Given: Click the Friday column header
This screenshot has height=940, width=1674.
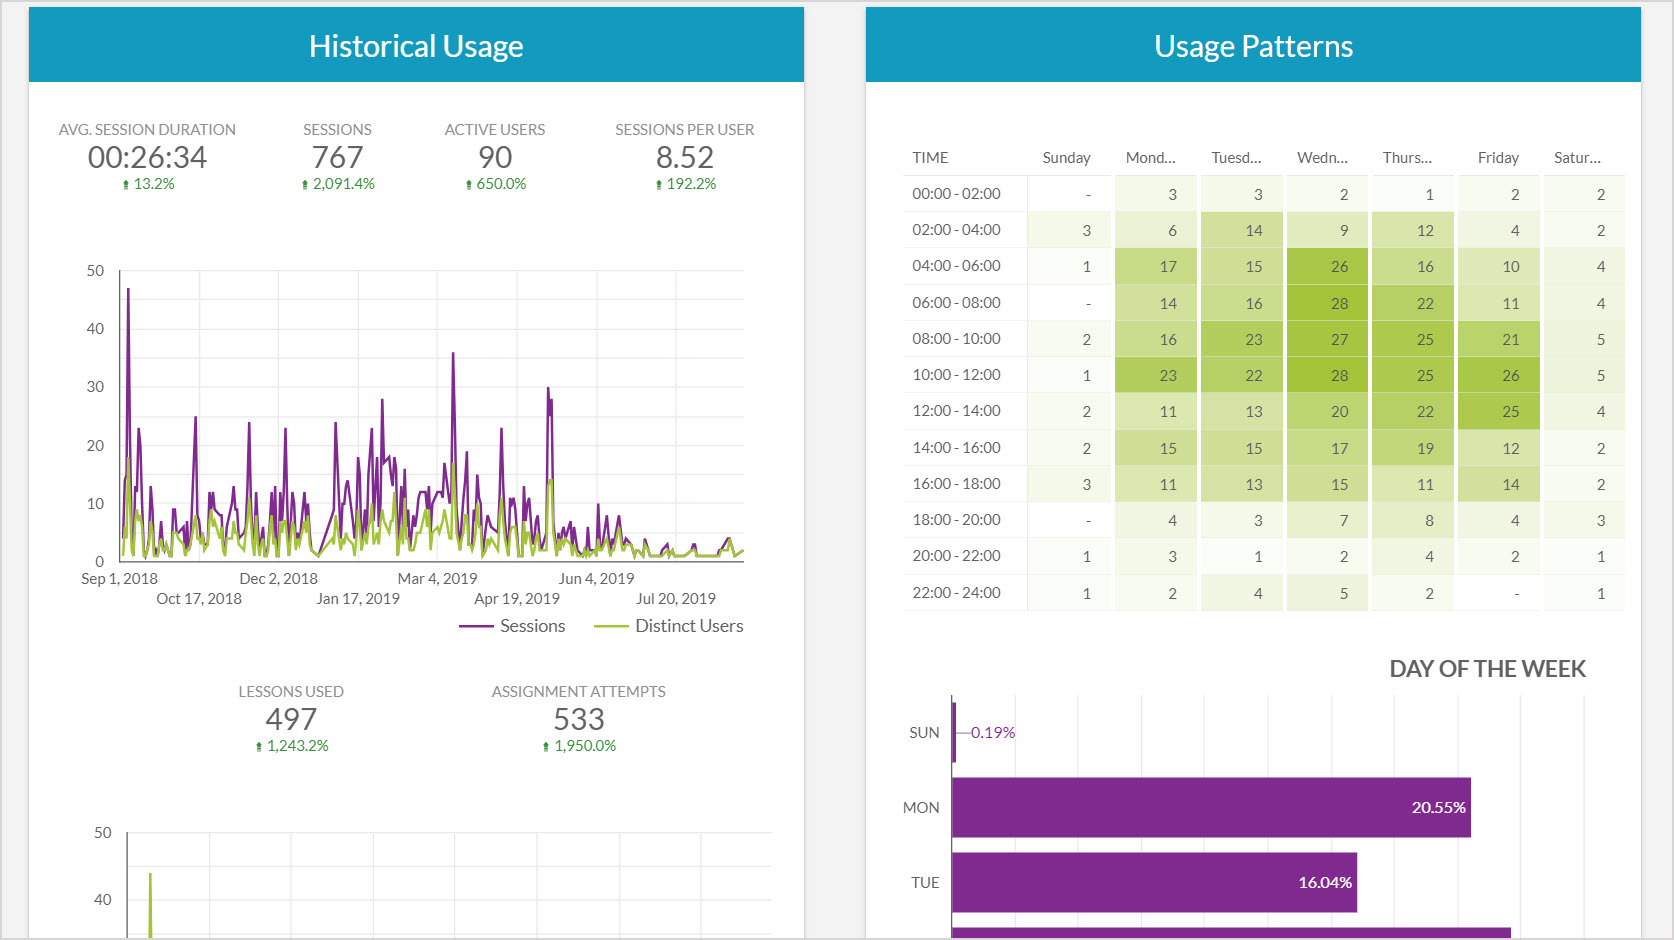Looking at the screenshot, I should pyautogui.click(x=1497, y=158).
